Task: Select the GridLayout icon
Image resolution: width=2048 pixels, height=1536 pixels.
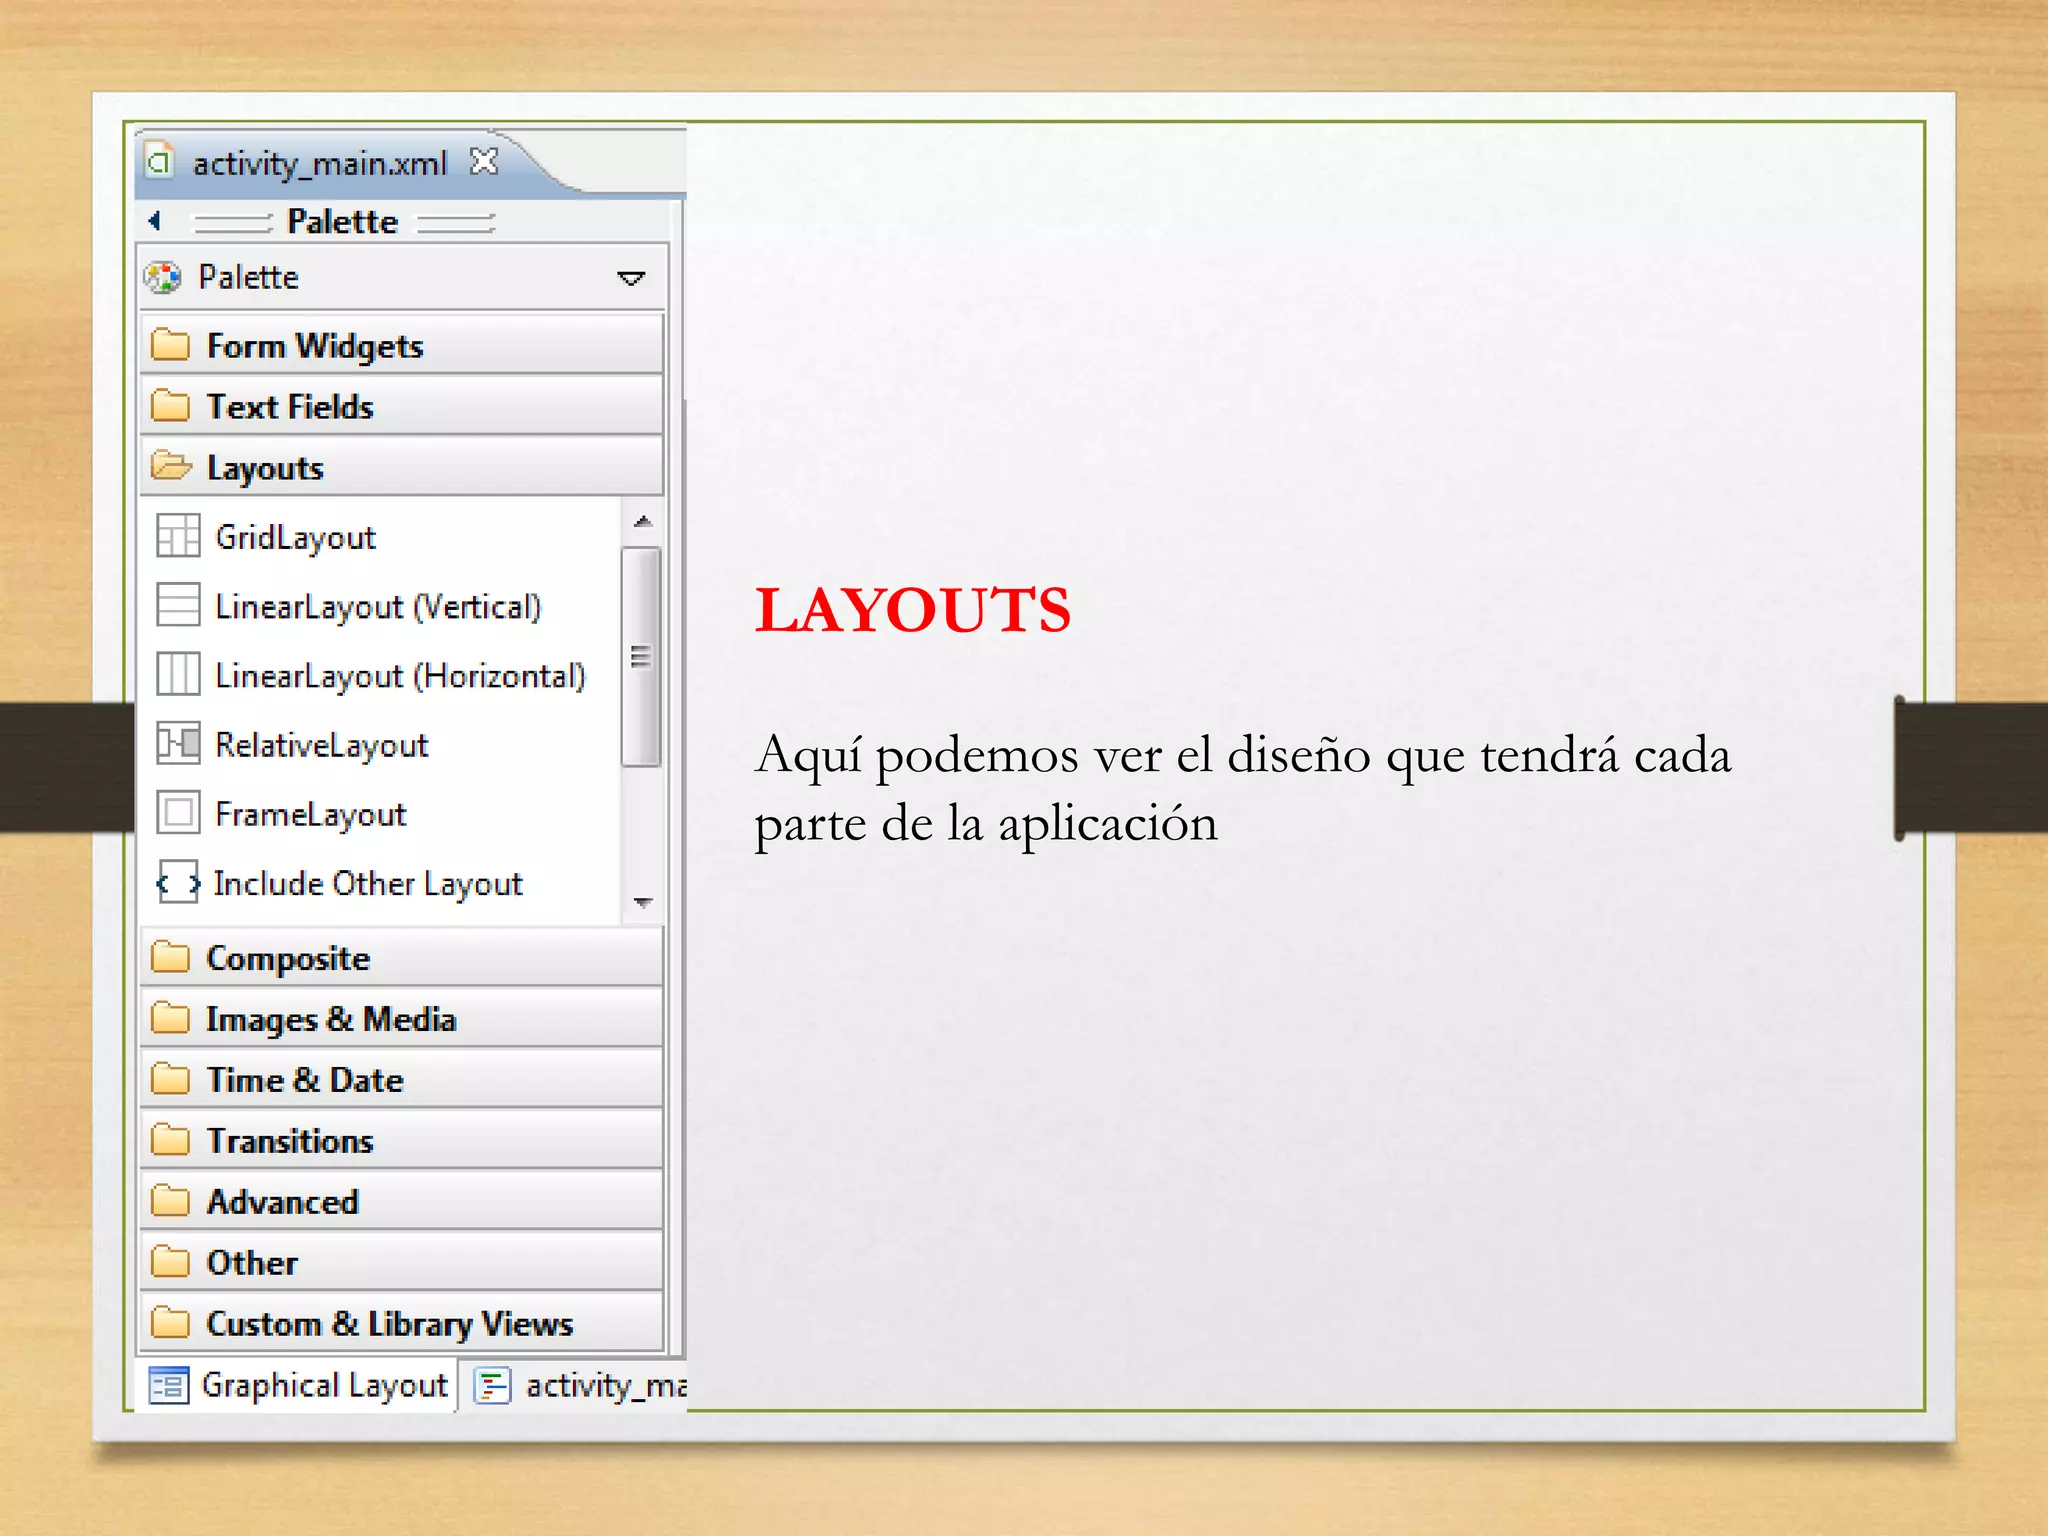Action: pos(178,536)
